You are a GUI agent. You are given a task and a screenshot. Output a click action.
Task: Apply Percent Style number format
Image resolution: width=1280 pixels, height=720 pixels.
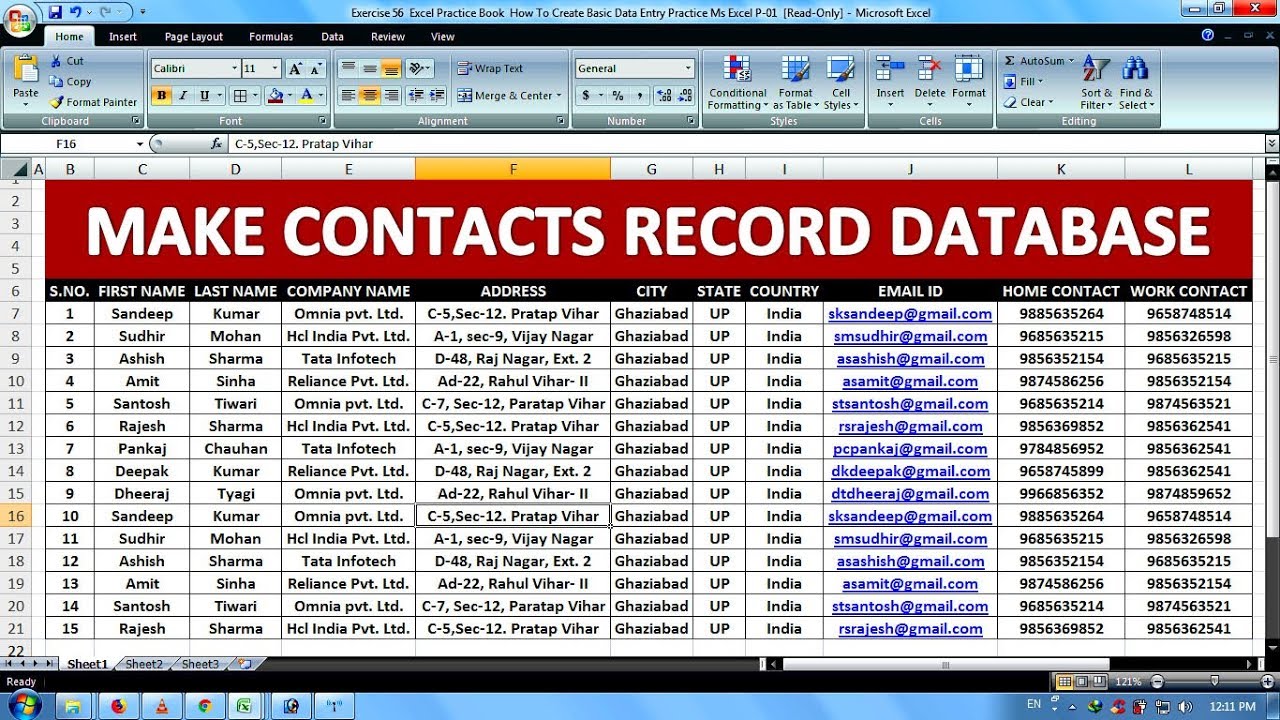[x=618, y=96]
